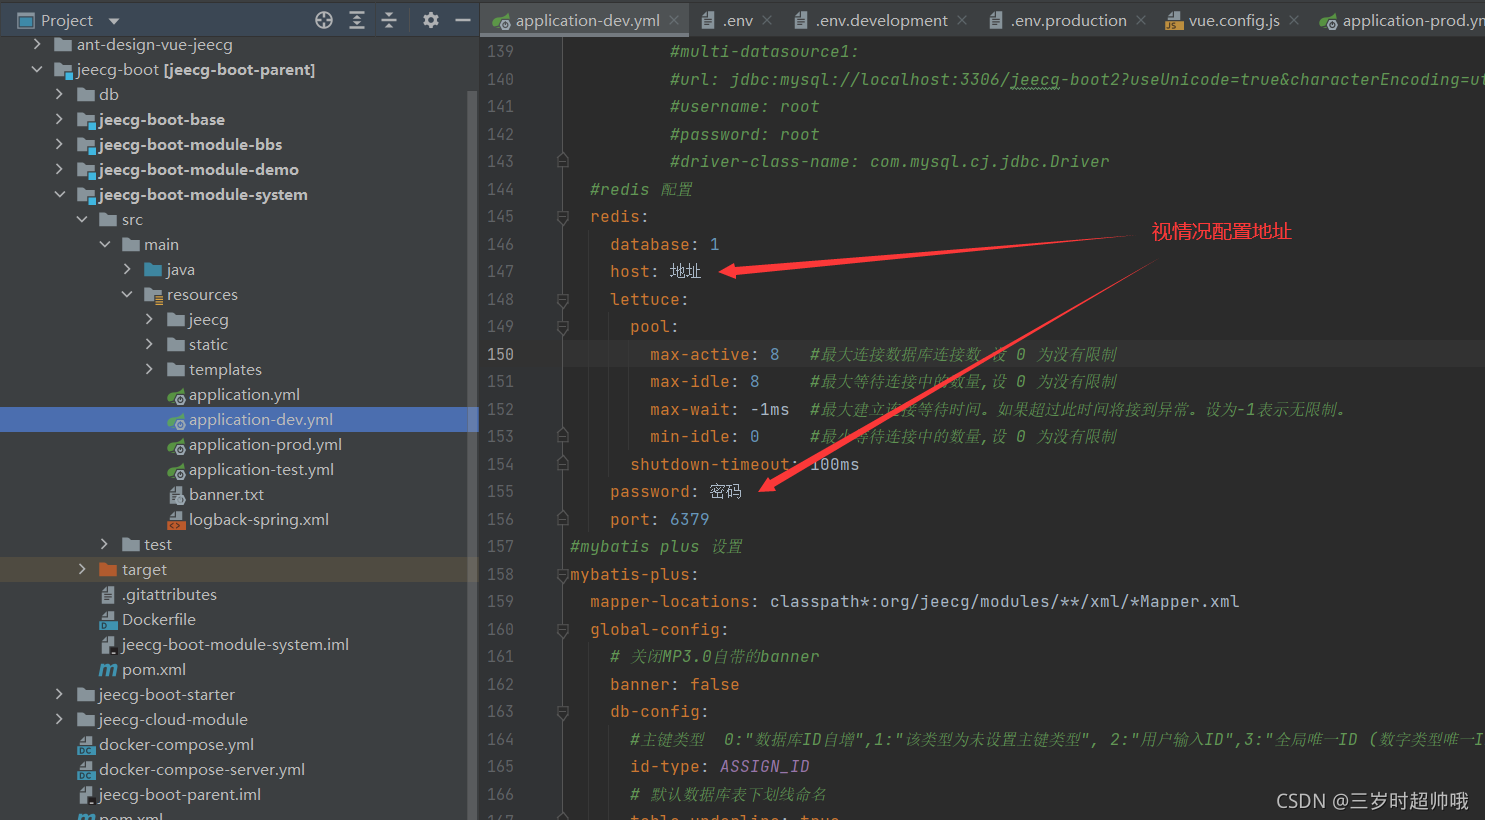
Task: Click the fold marker on line 158 mybatis-plus
Action: (x=563, y=574)
